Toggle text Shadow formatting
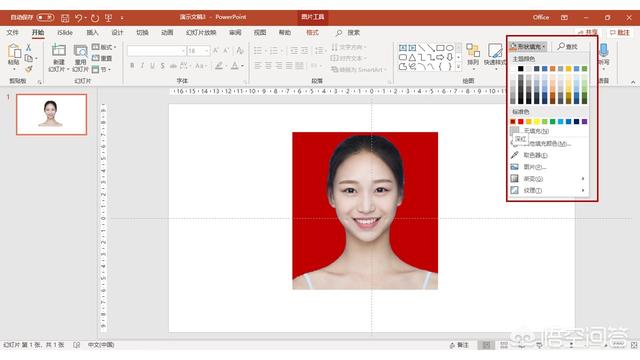Screen dimensions: 640x360 tap(162, 65)
